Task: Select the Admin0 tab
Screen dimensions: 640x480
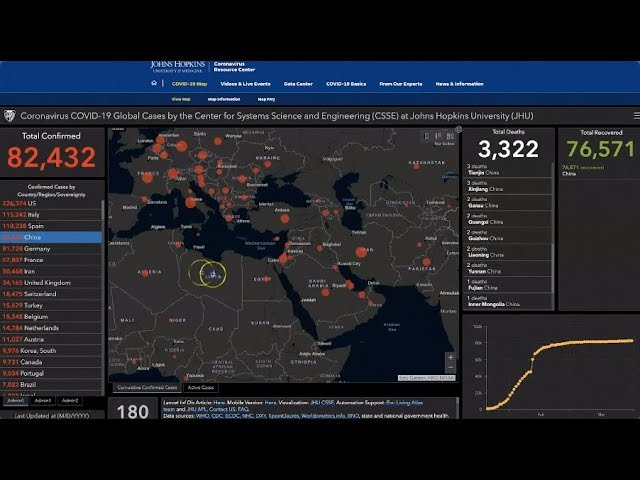Action: tap(16, 401)
